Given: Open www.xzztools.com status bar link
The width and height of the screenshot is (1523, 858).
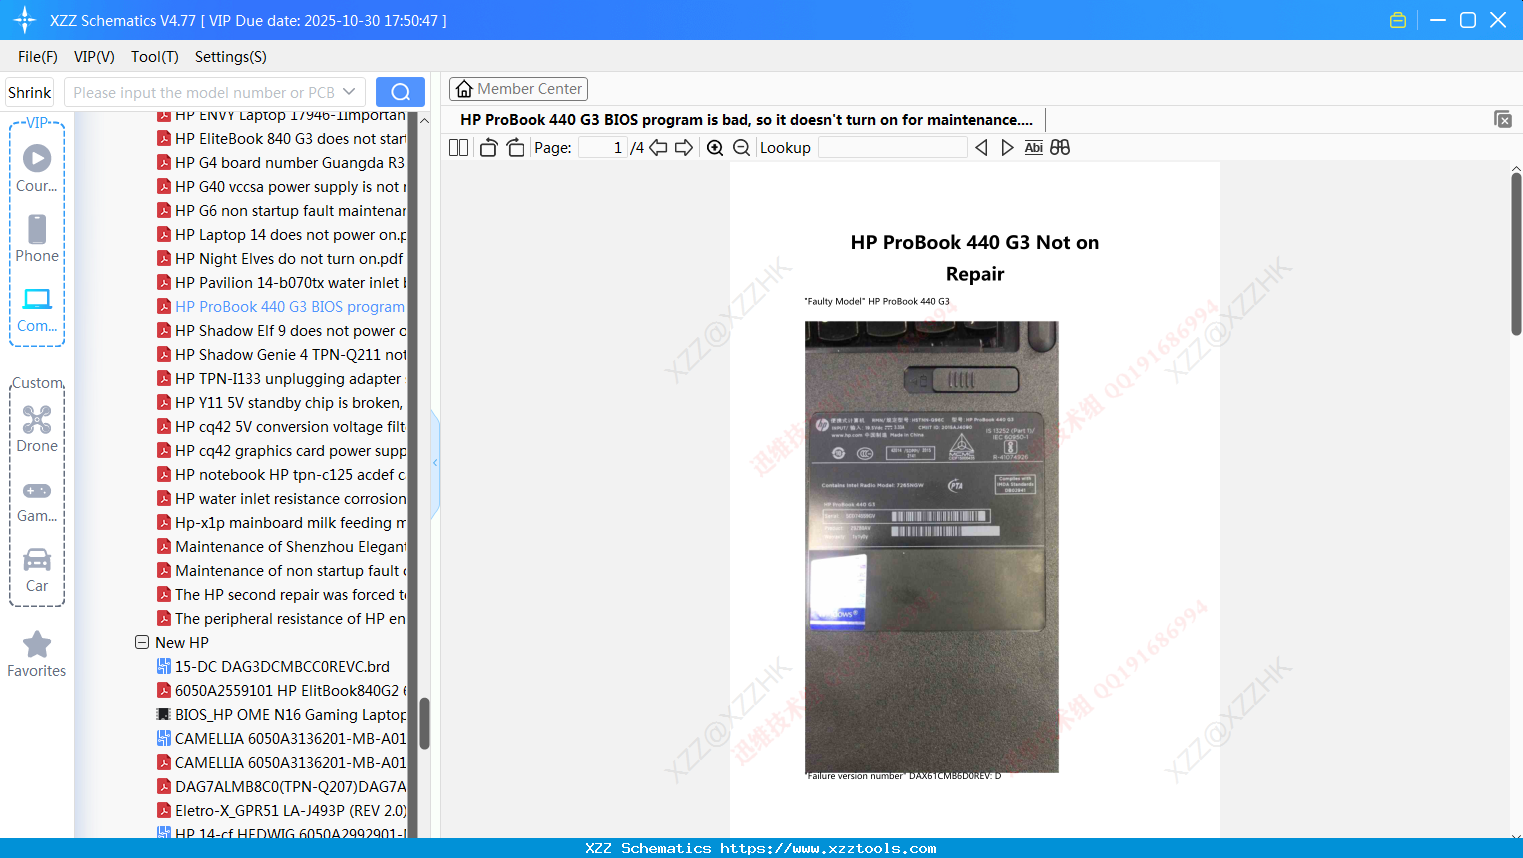Looking at the screenshot, I should [x=828, y=848].
